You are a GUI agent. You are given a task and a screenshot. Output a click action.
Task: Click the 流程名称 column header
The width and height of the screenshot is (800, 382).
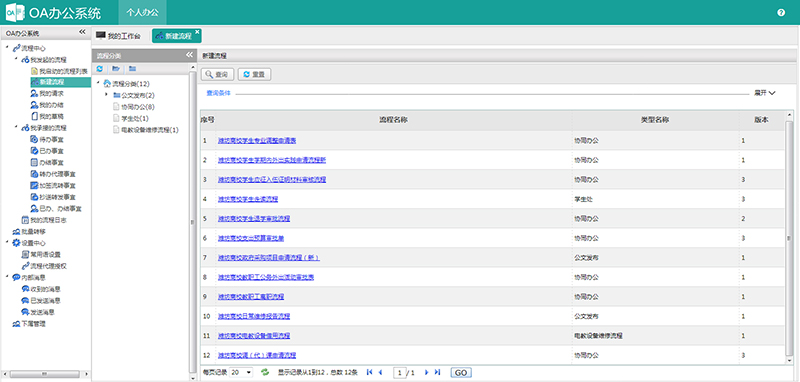(x=393, y=120)
